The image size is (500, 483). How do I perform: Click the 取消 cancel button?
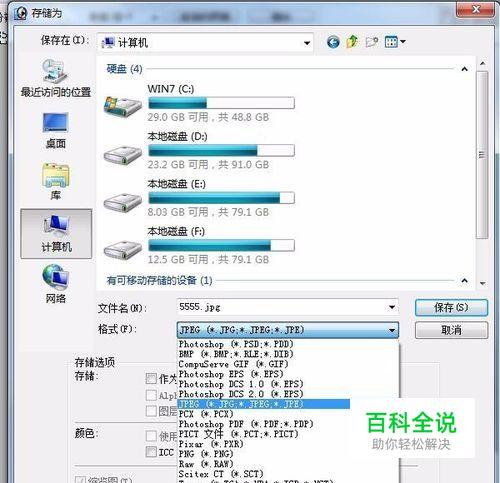[451, 330]
